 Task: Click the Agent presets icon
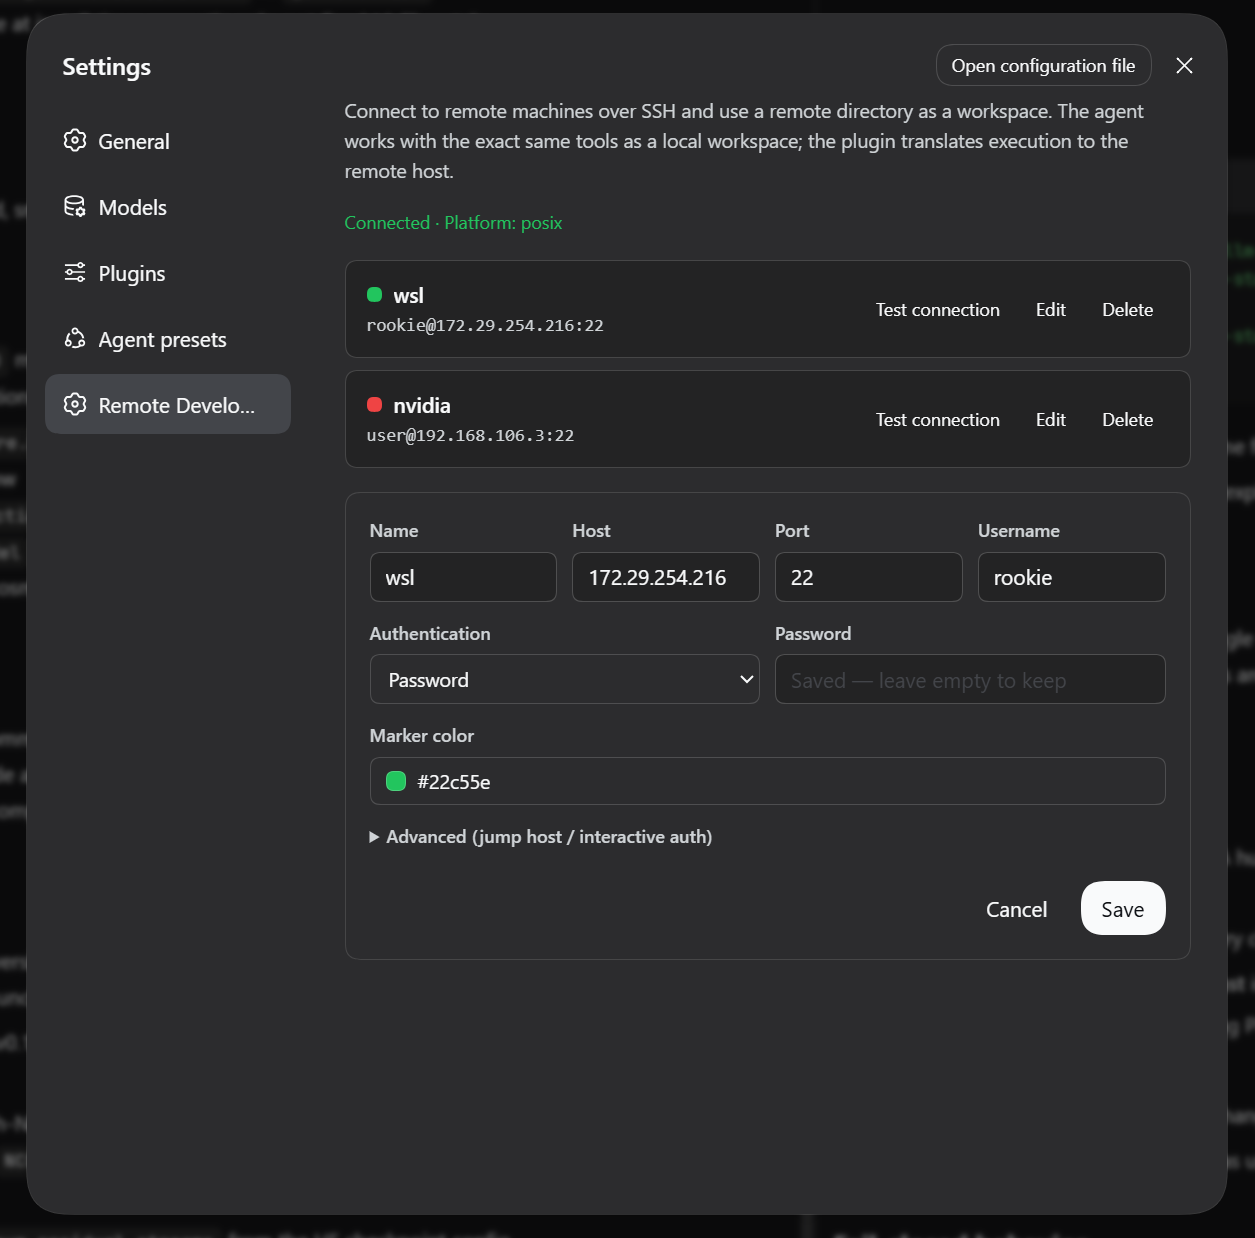(x=75, y=338)
